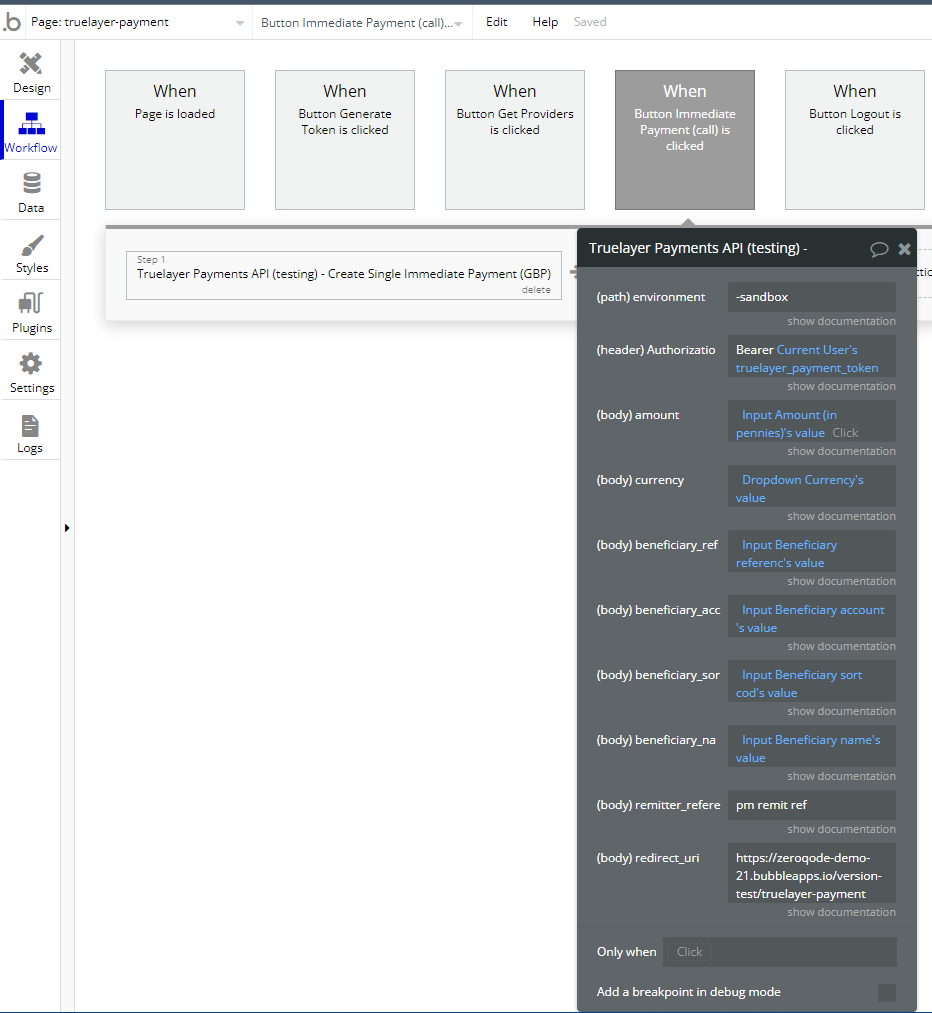The width and height of the screenshot is (932, 1013).
Task: Click the (body) redirect_uri label
Action: (x=648, y=858)
